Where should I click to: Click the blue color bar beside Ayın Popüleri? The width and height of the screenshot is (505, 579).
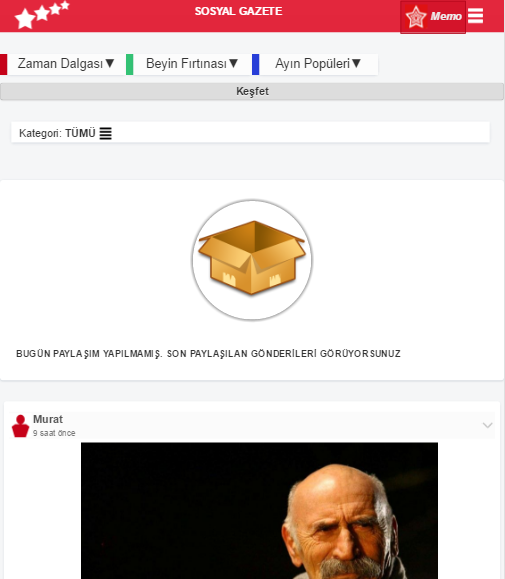(x=255, y=64)
